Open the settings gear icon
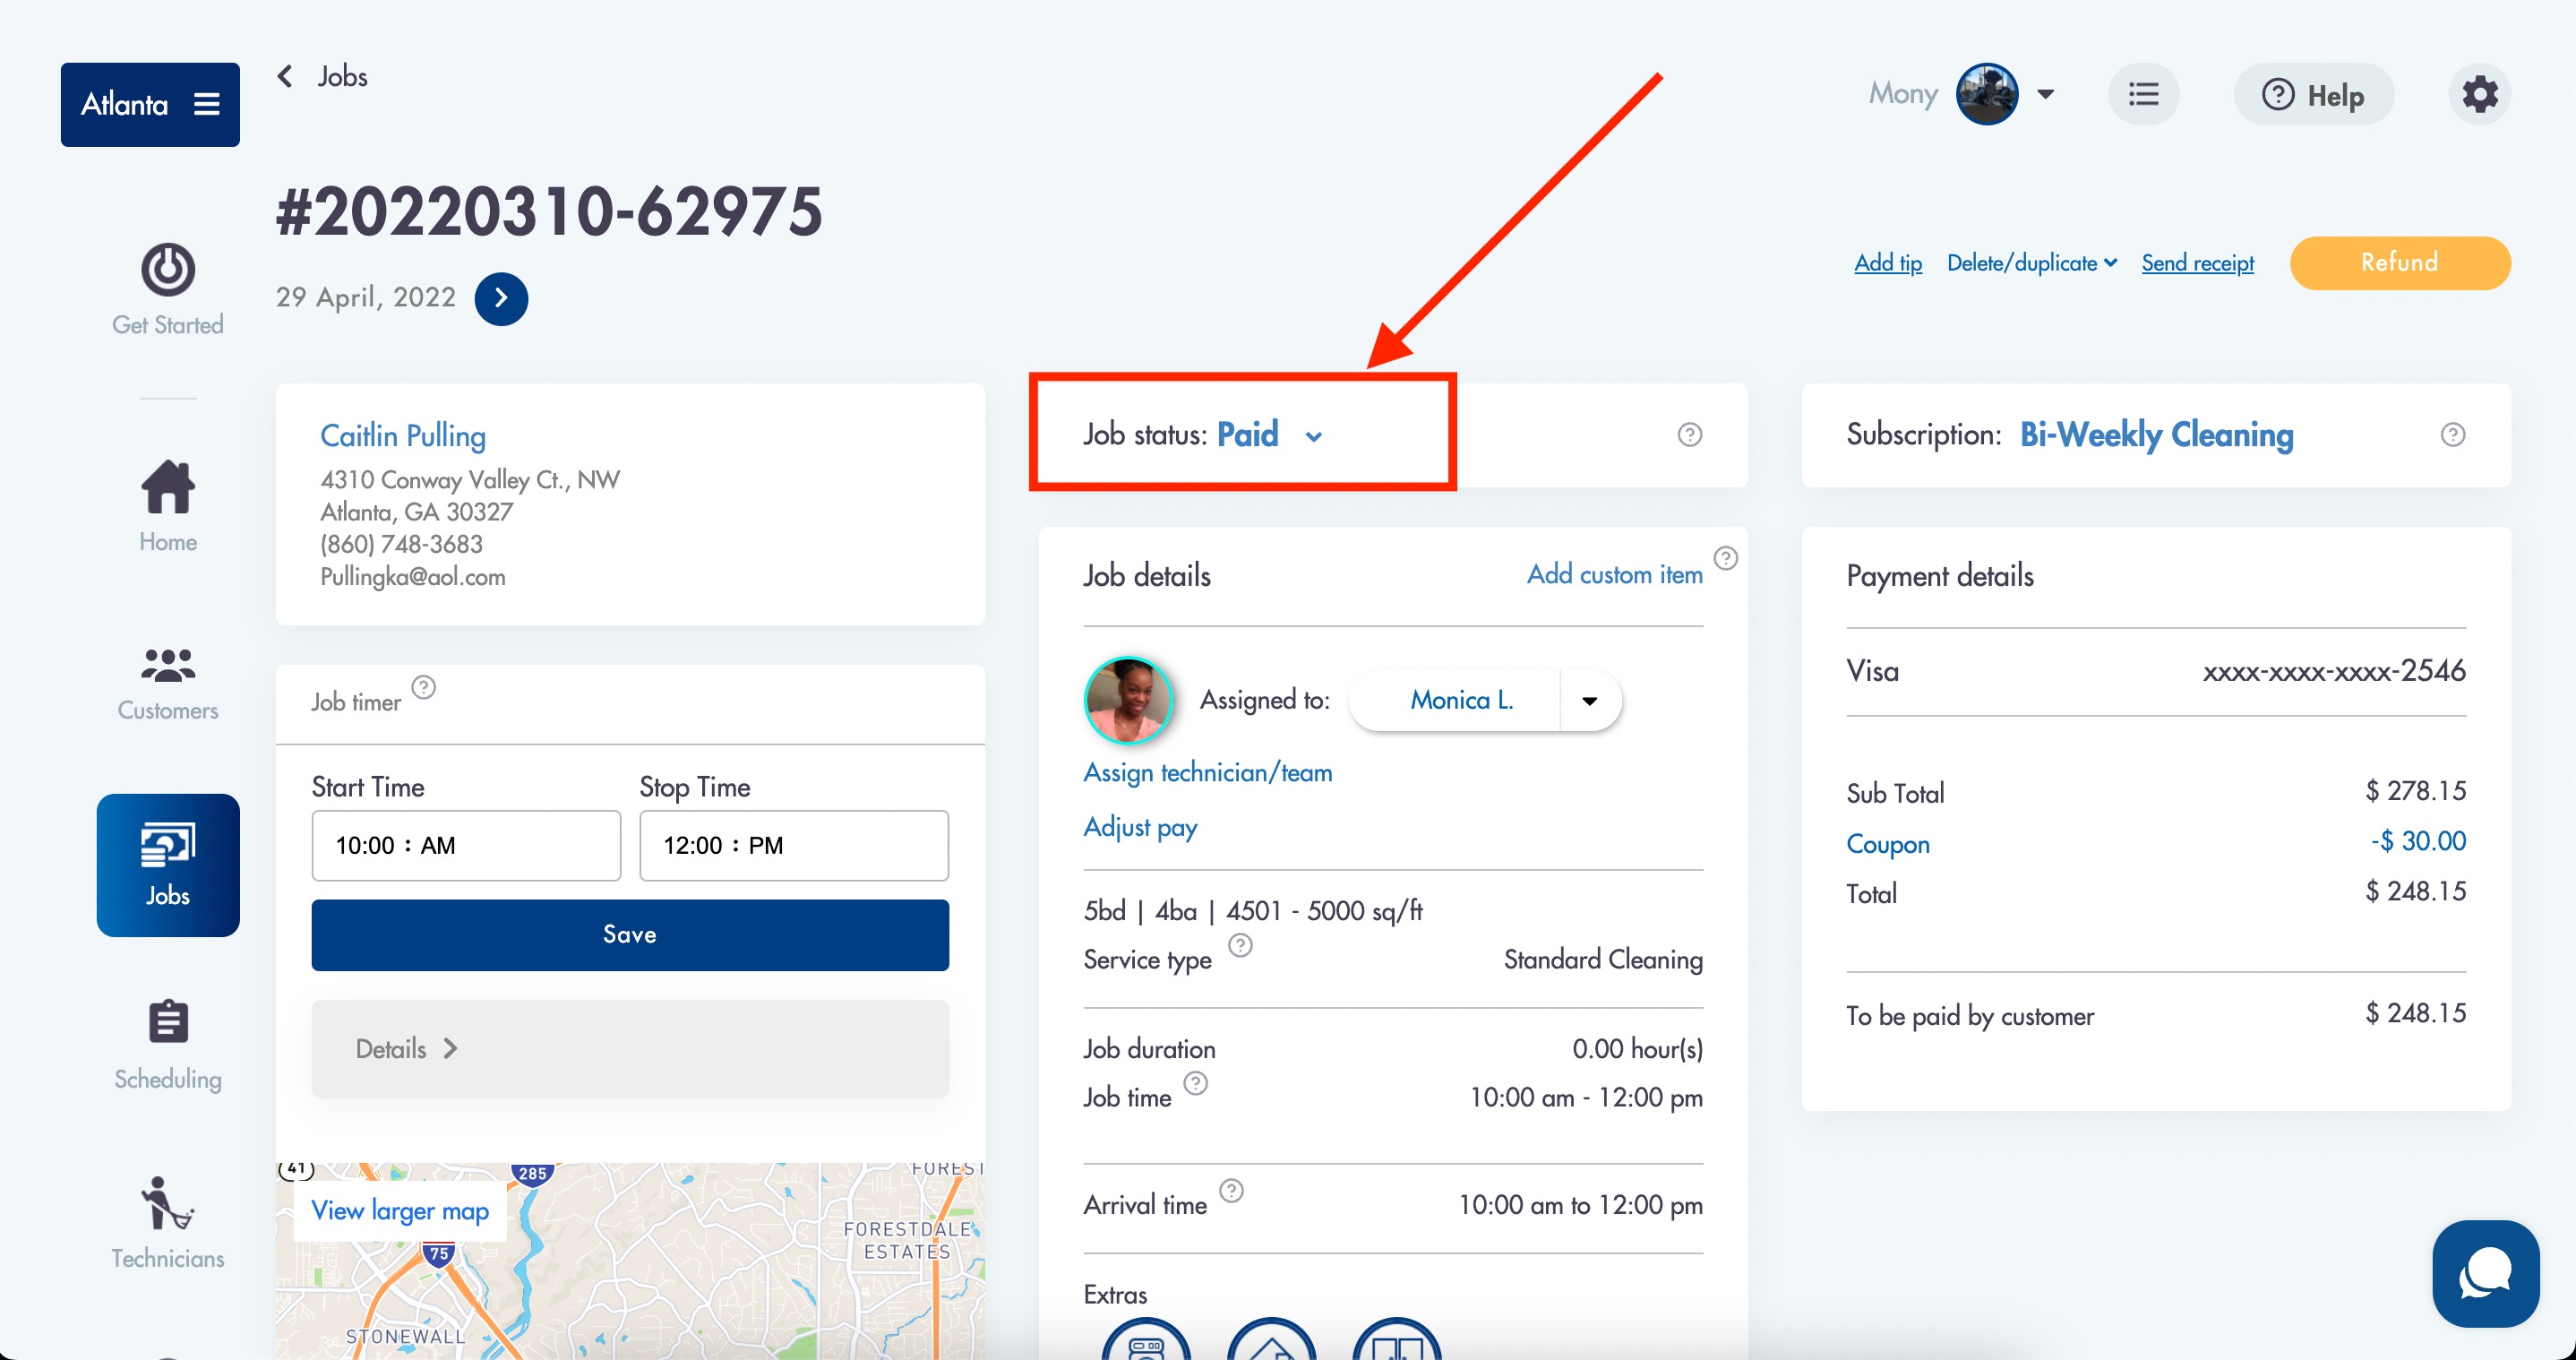 coord(2479,95)
